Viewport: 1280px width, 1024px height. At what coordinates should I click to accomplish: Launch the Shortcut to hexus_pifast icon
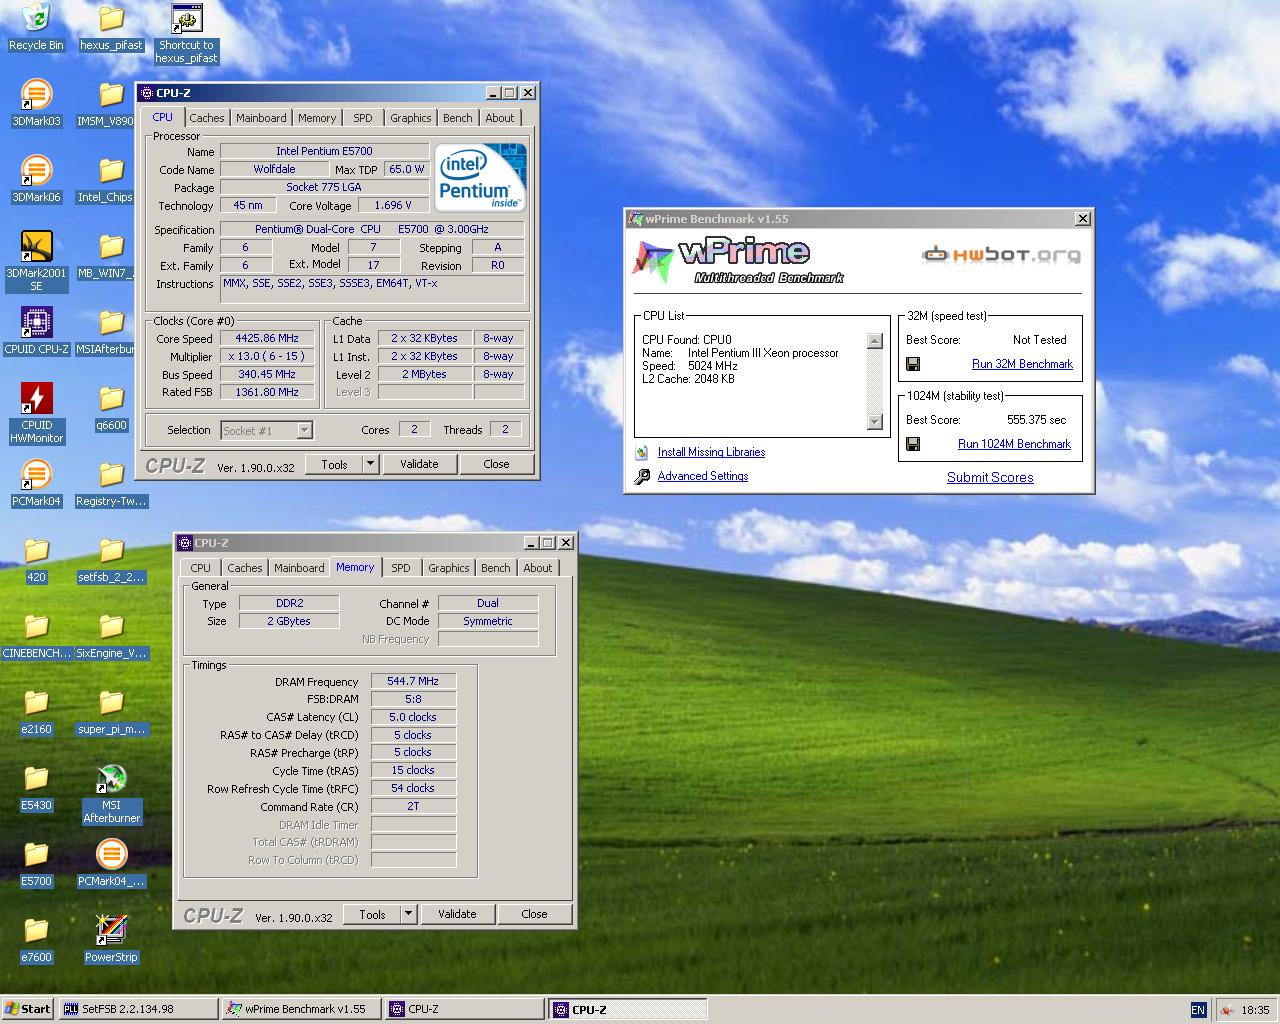pos(186,33)
